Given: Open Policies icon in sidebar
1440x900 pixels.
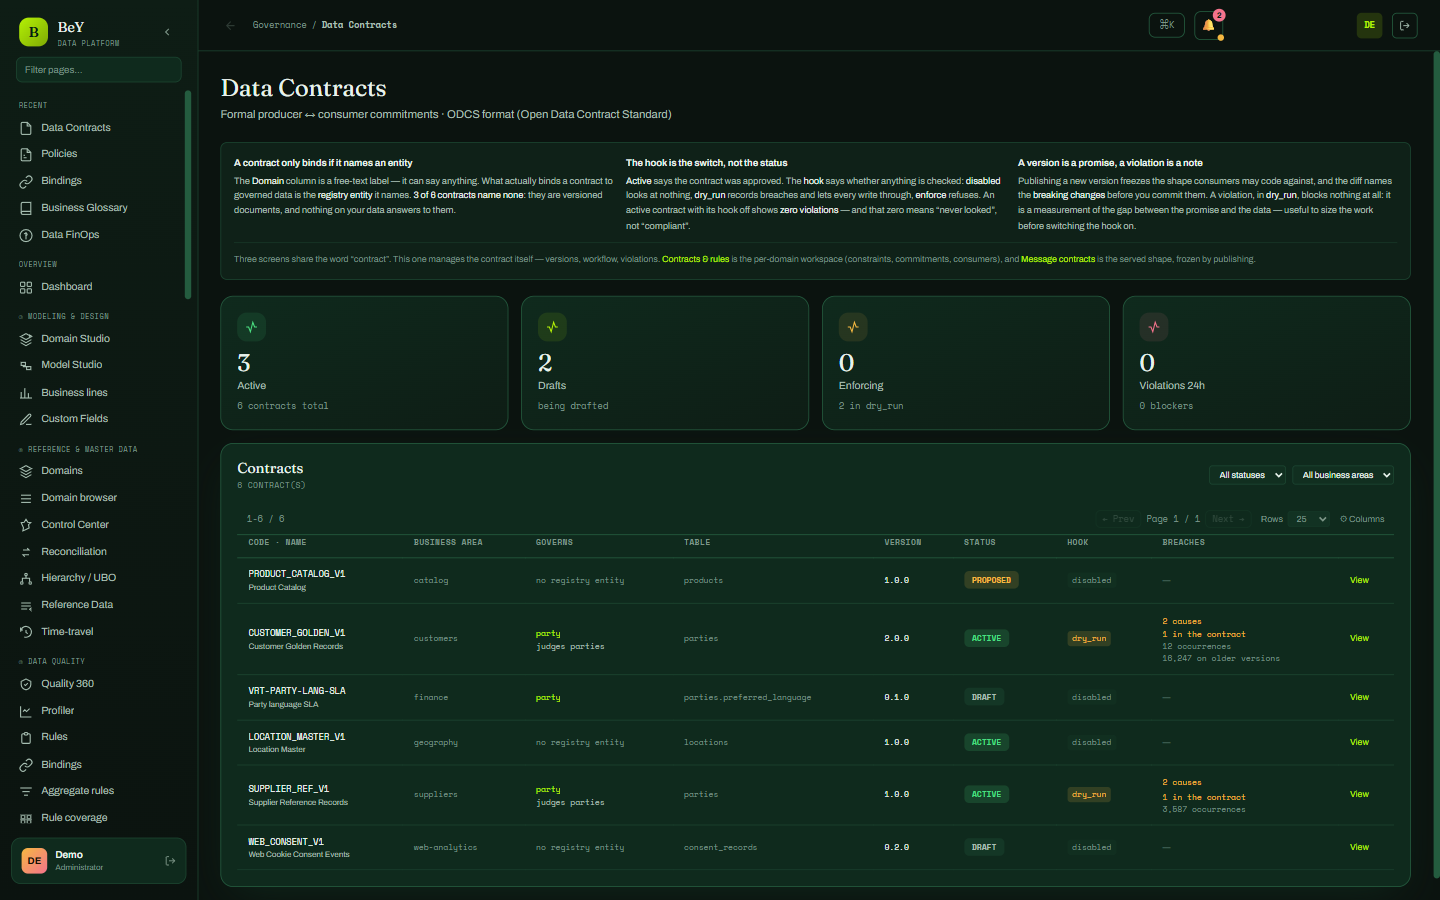Looking at the screenshot, I should point(26,154).
